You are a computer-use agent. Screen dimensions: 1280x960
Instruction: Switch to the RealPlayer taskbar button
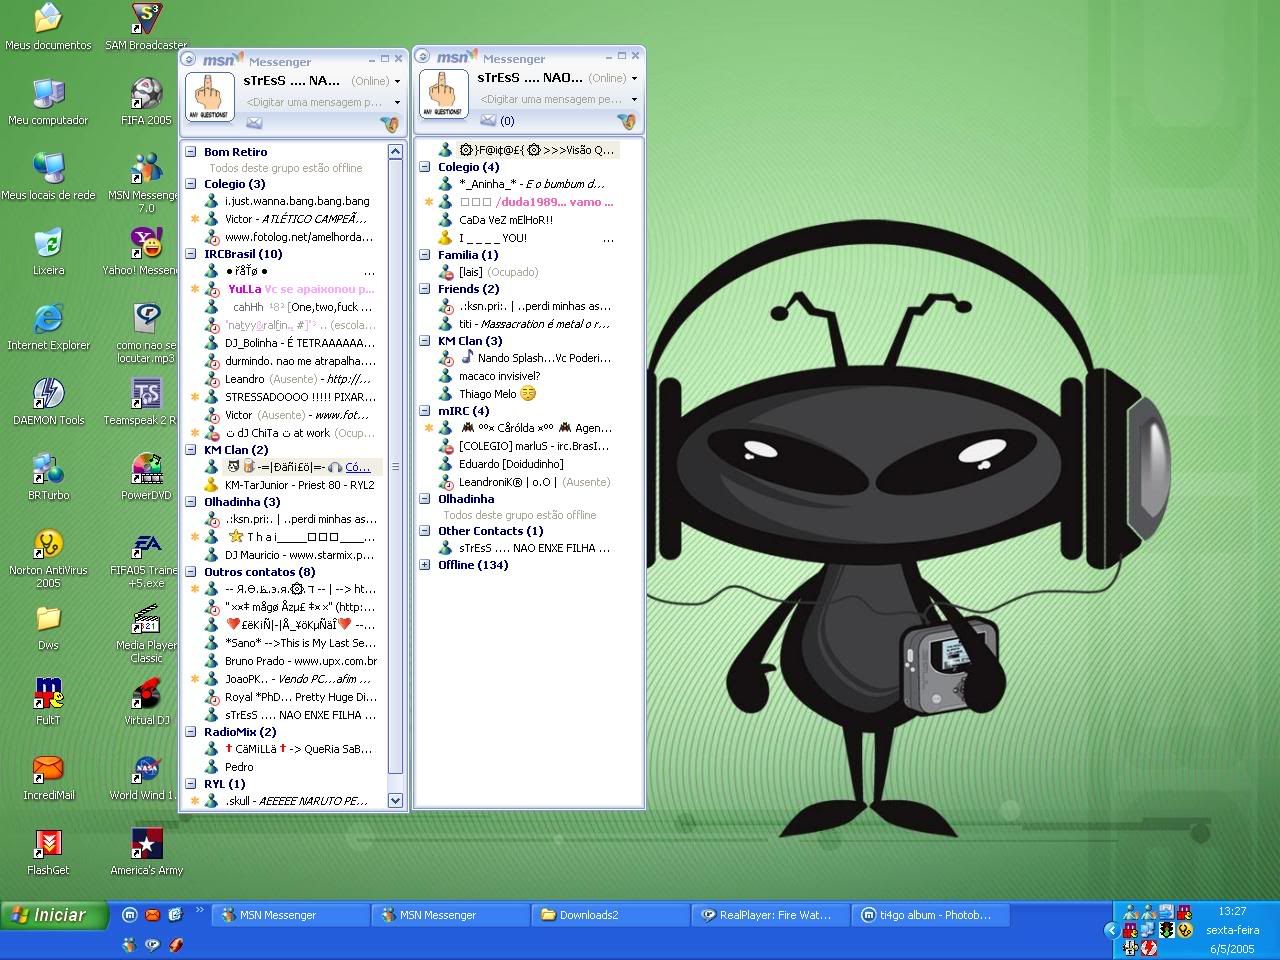pos(770,915)
